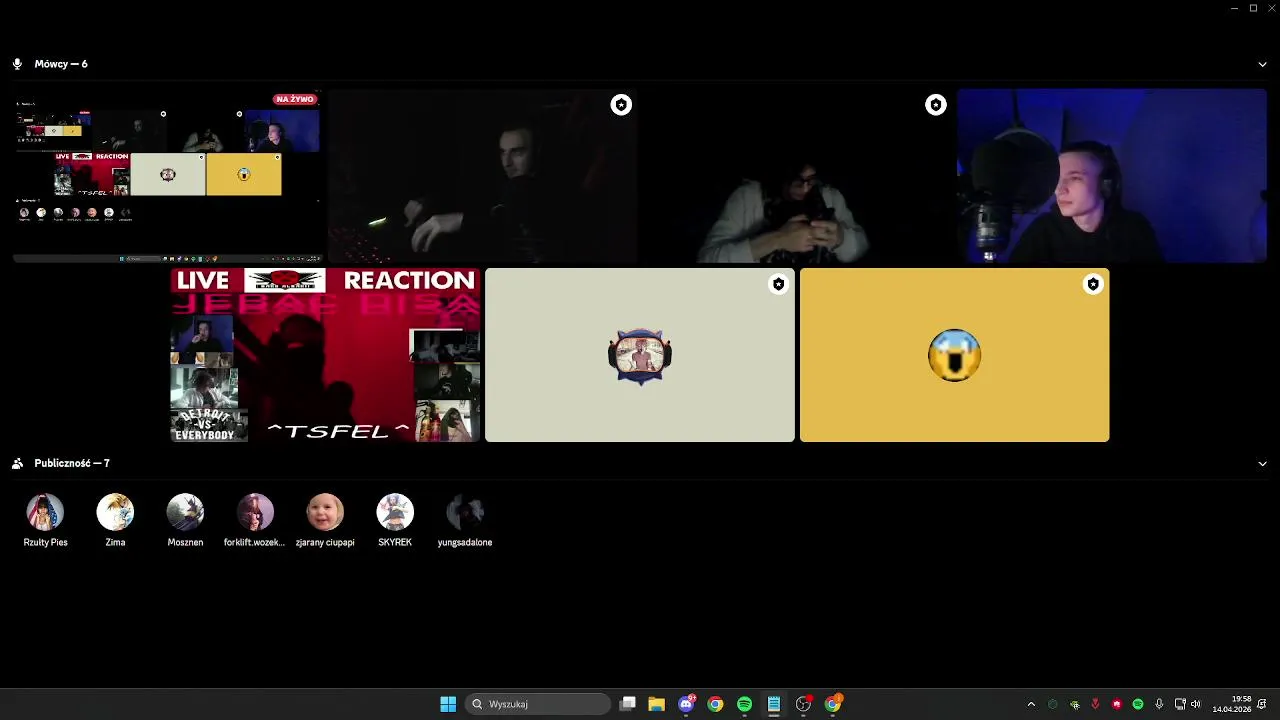Click the Spotify icon in the system tray

coord(1138,704)
